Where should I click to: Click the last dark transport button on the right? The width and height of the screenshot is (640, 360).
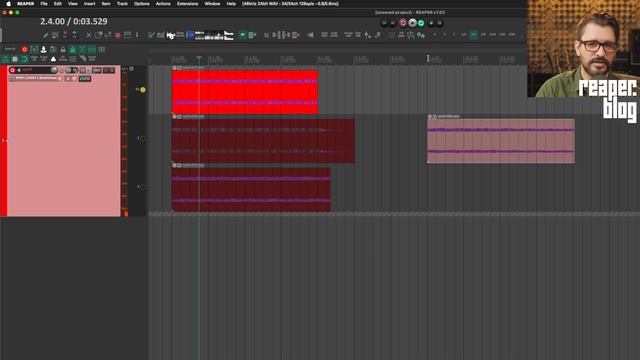click(440, 23)
